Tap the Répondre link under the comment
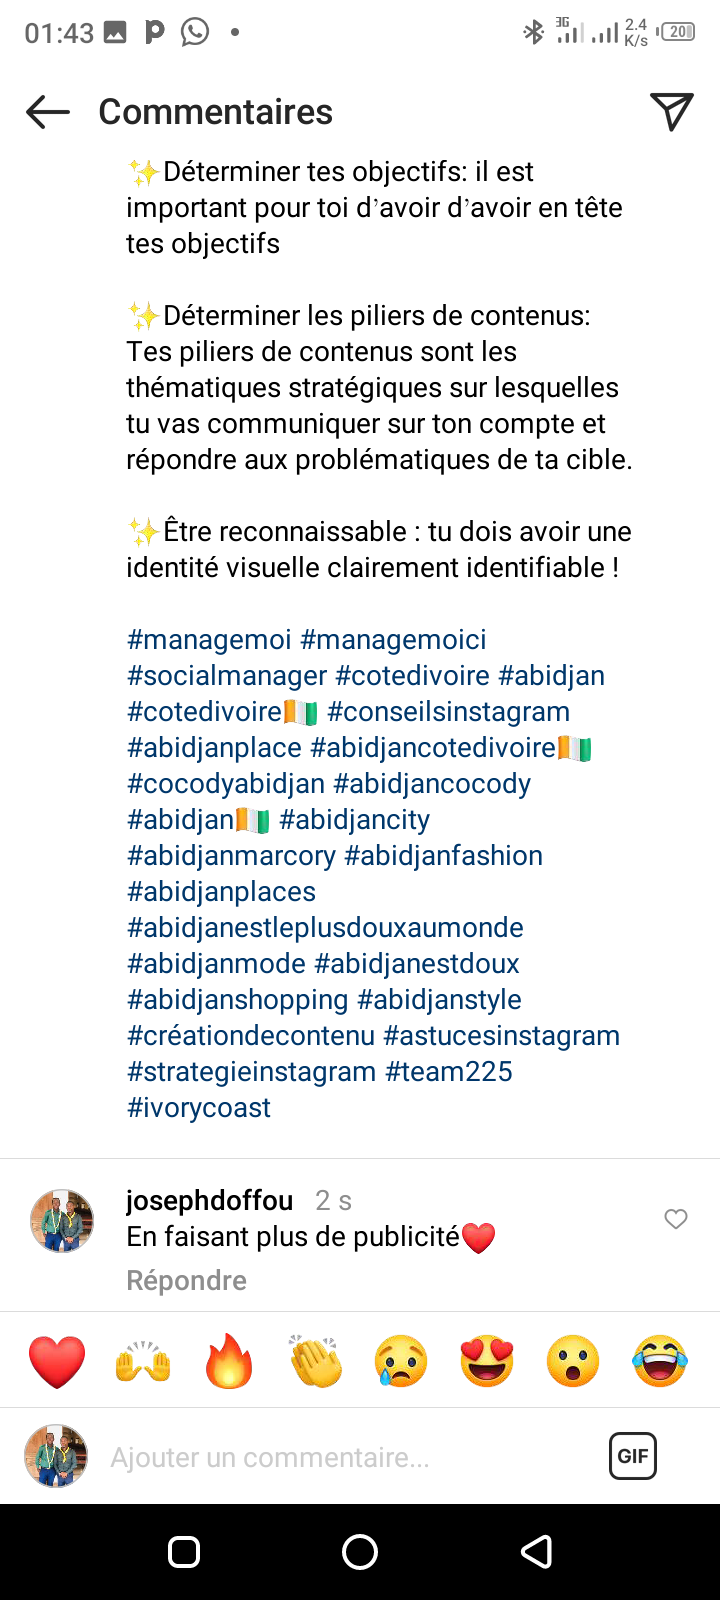 click(186, 1280)
